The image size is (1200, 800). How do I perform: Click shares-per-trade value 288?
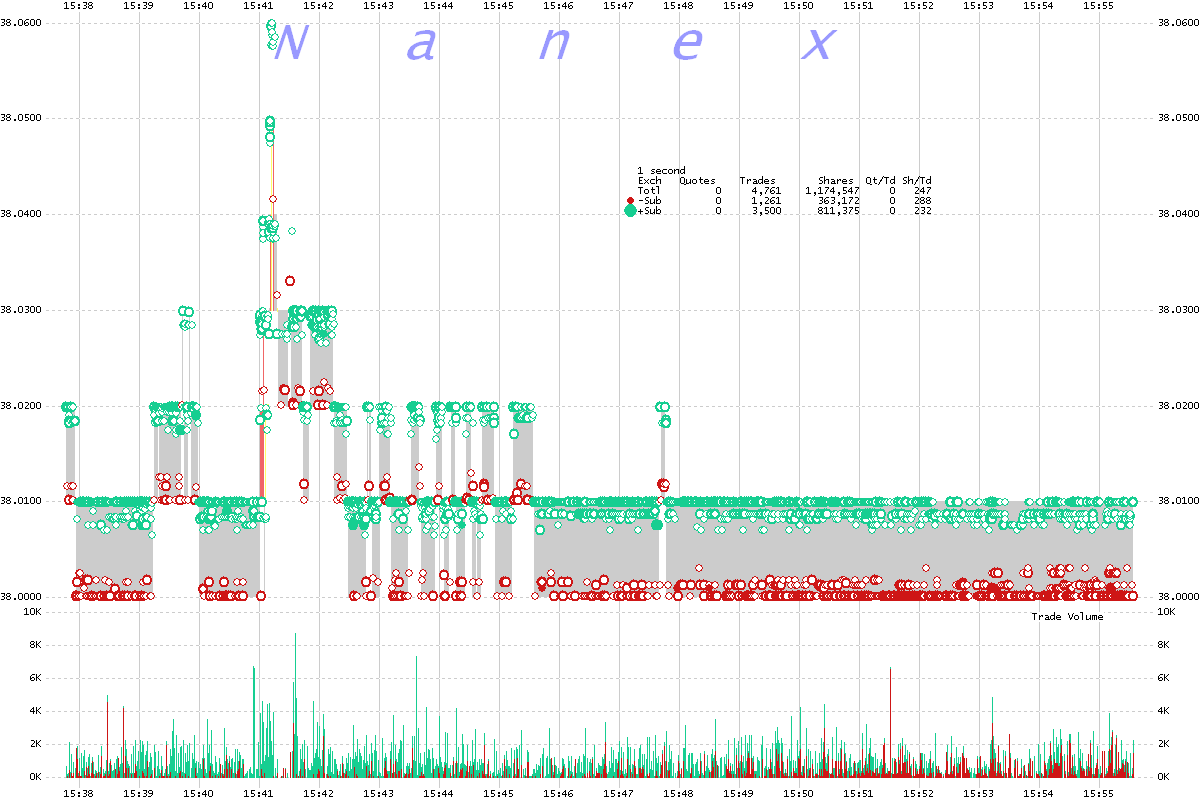click(x=922, y=201)
